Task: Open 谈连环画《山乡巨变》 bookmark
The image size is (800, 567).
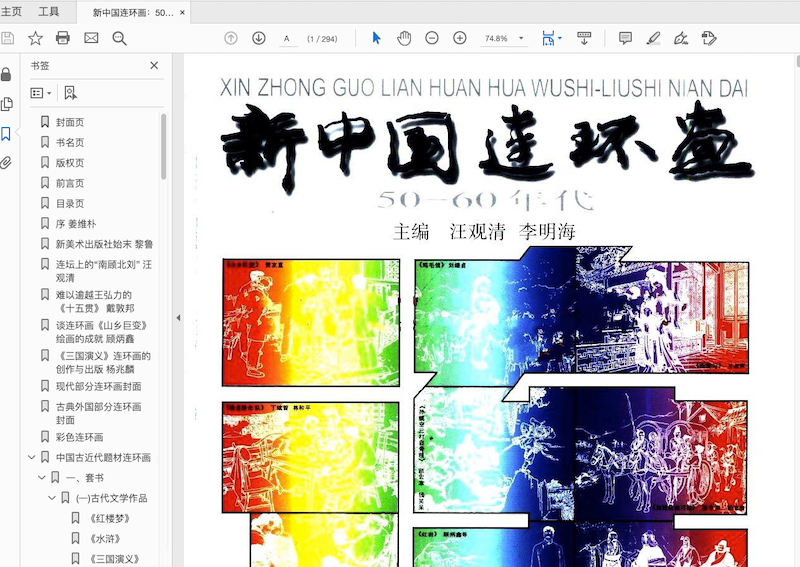Action: pos(102,332)
